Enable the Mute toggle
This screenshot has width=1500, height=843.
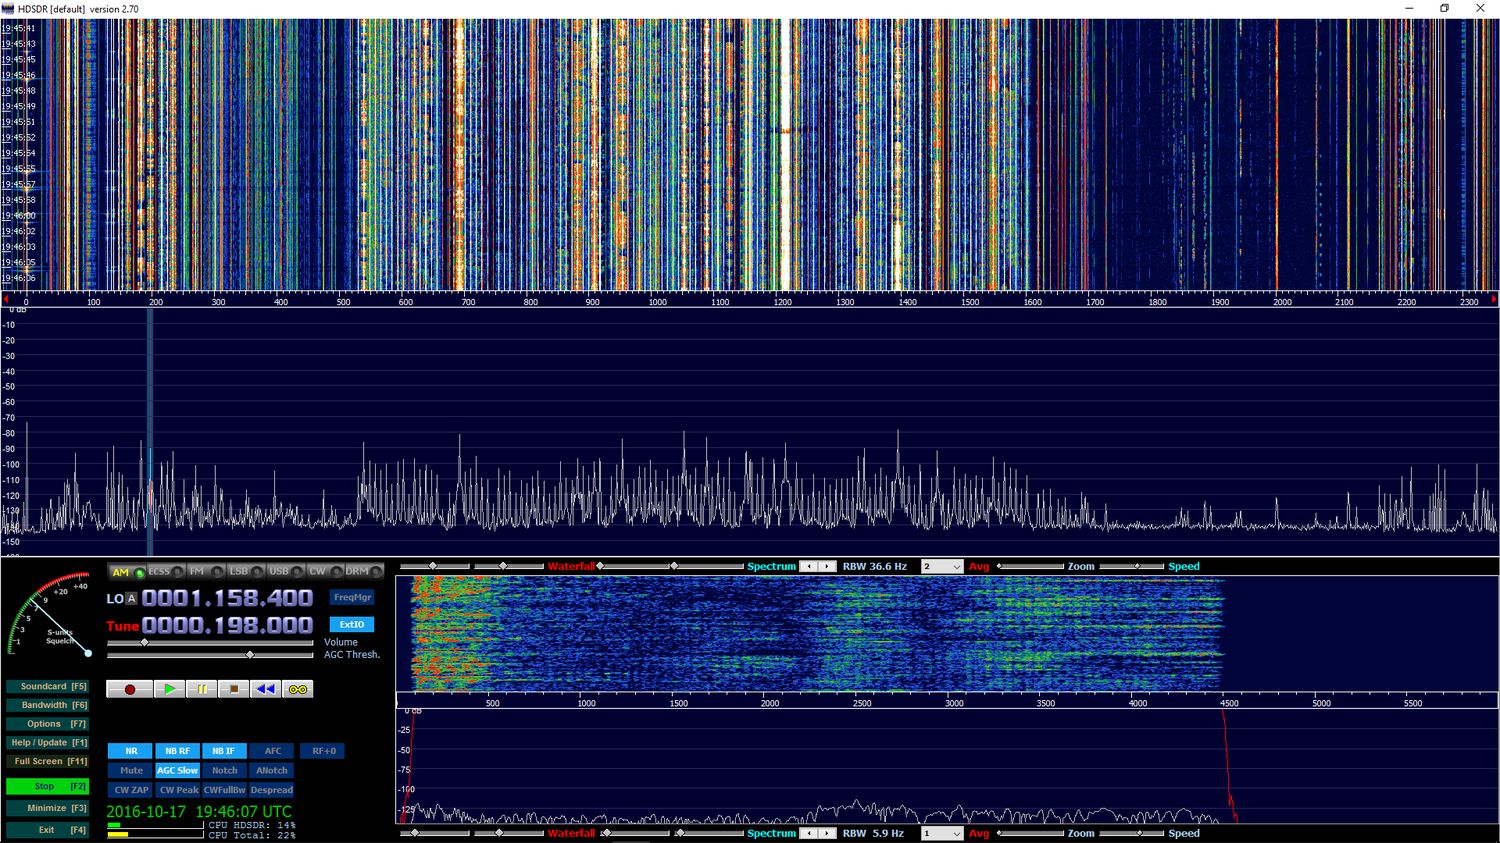coord(130,771)
